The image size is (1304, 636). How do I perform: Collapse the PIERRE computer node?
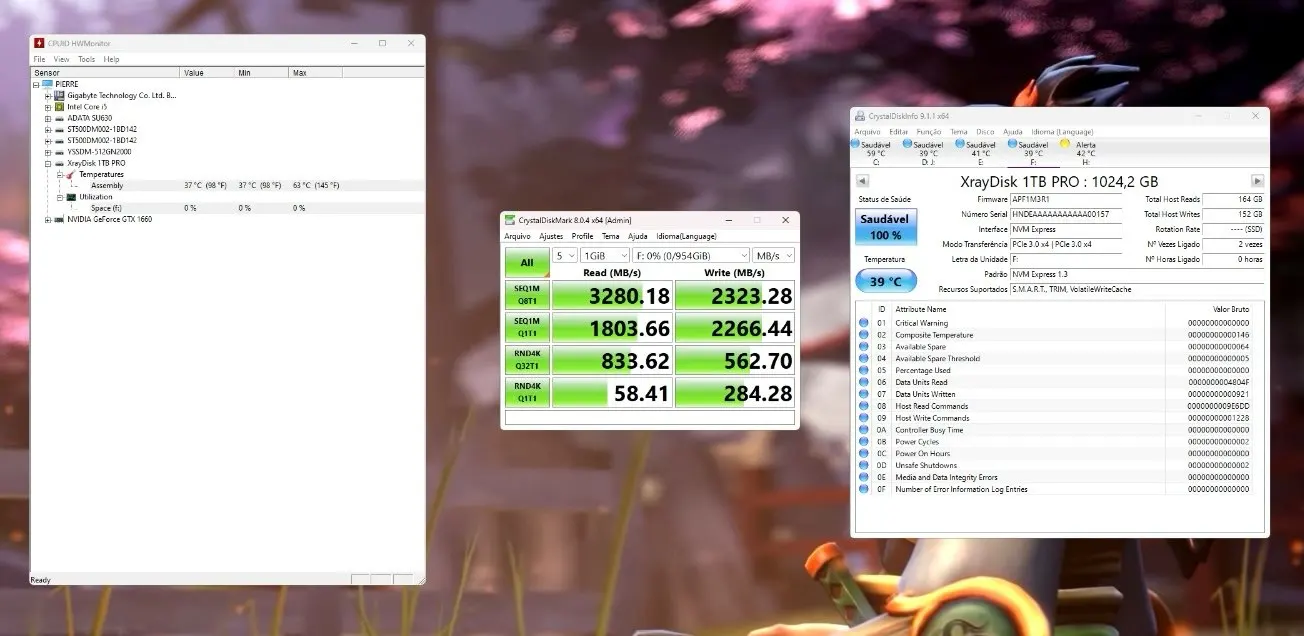coord(36,84)
